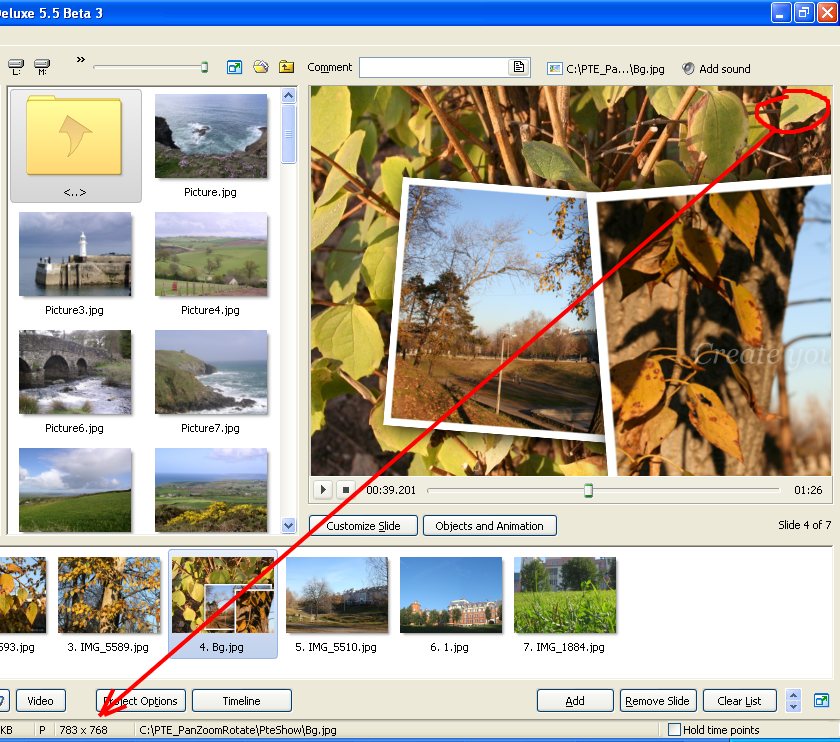Enable Hold time points checkbox

click(x=674, y=730)
